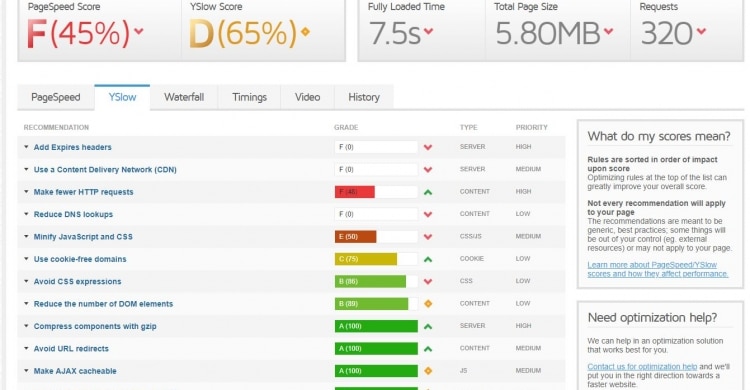Screen dimensions: 750x390
Task: Click the PRIORITY column header
Action: pos(531,127)
